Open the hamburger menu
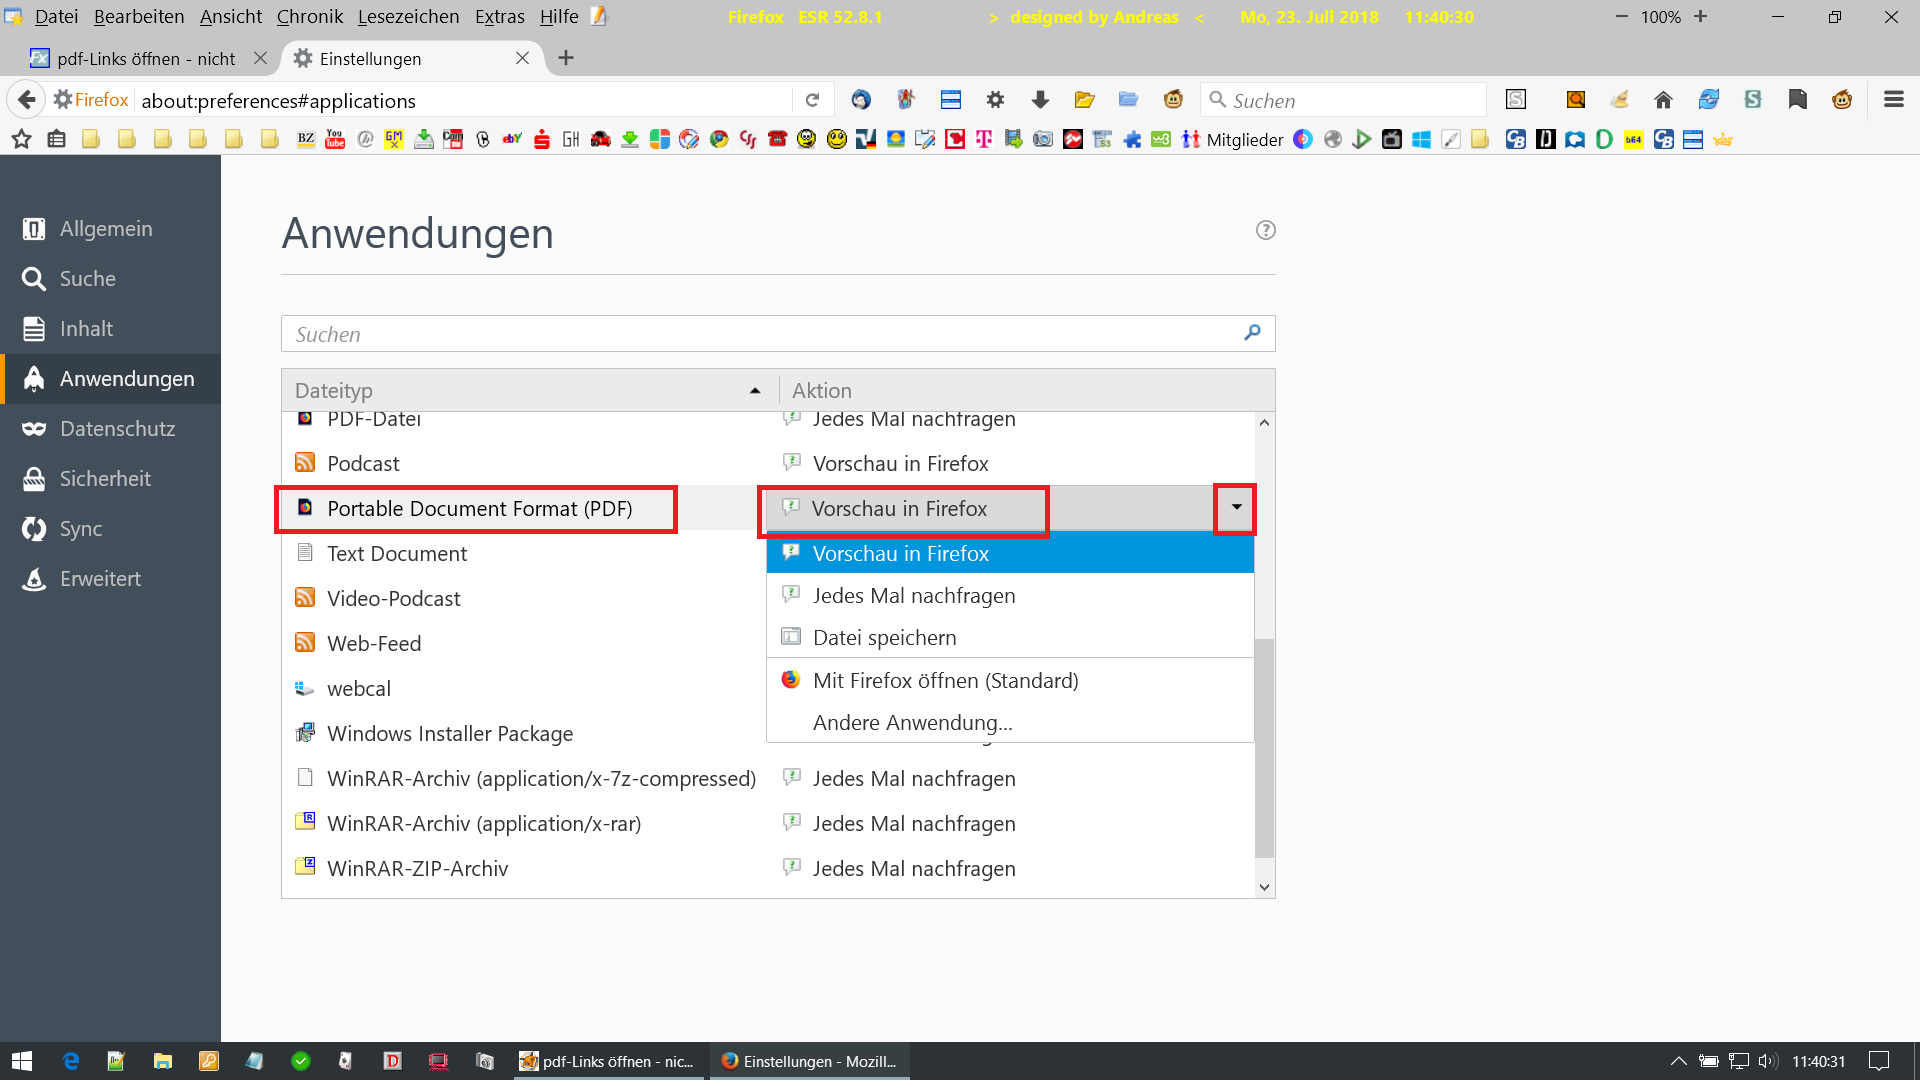 coord(1893,100)
